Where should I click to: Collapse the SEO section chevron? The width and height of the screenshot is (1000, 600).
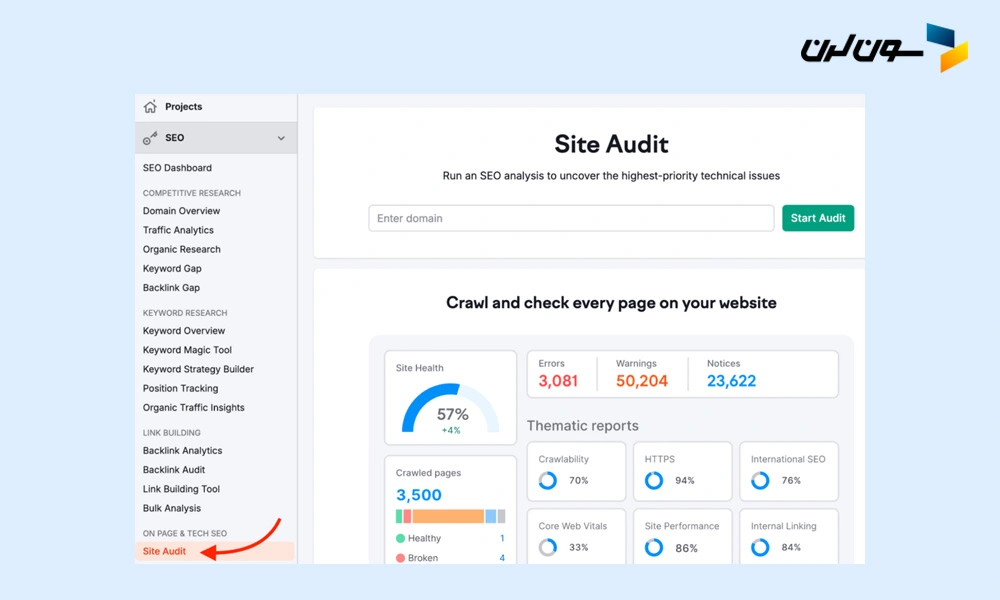coord(281,138)
